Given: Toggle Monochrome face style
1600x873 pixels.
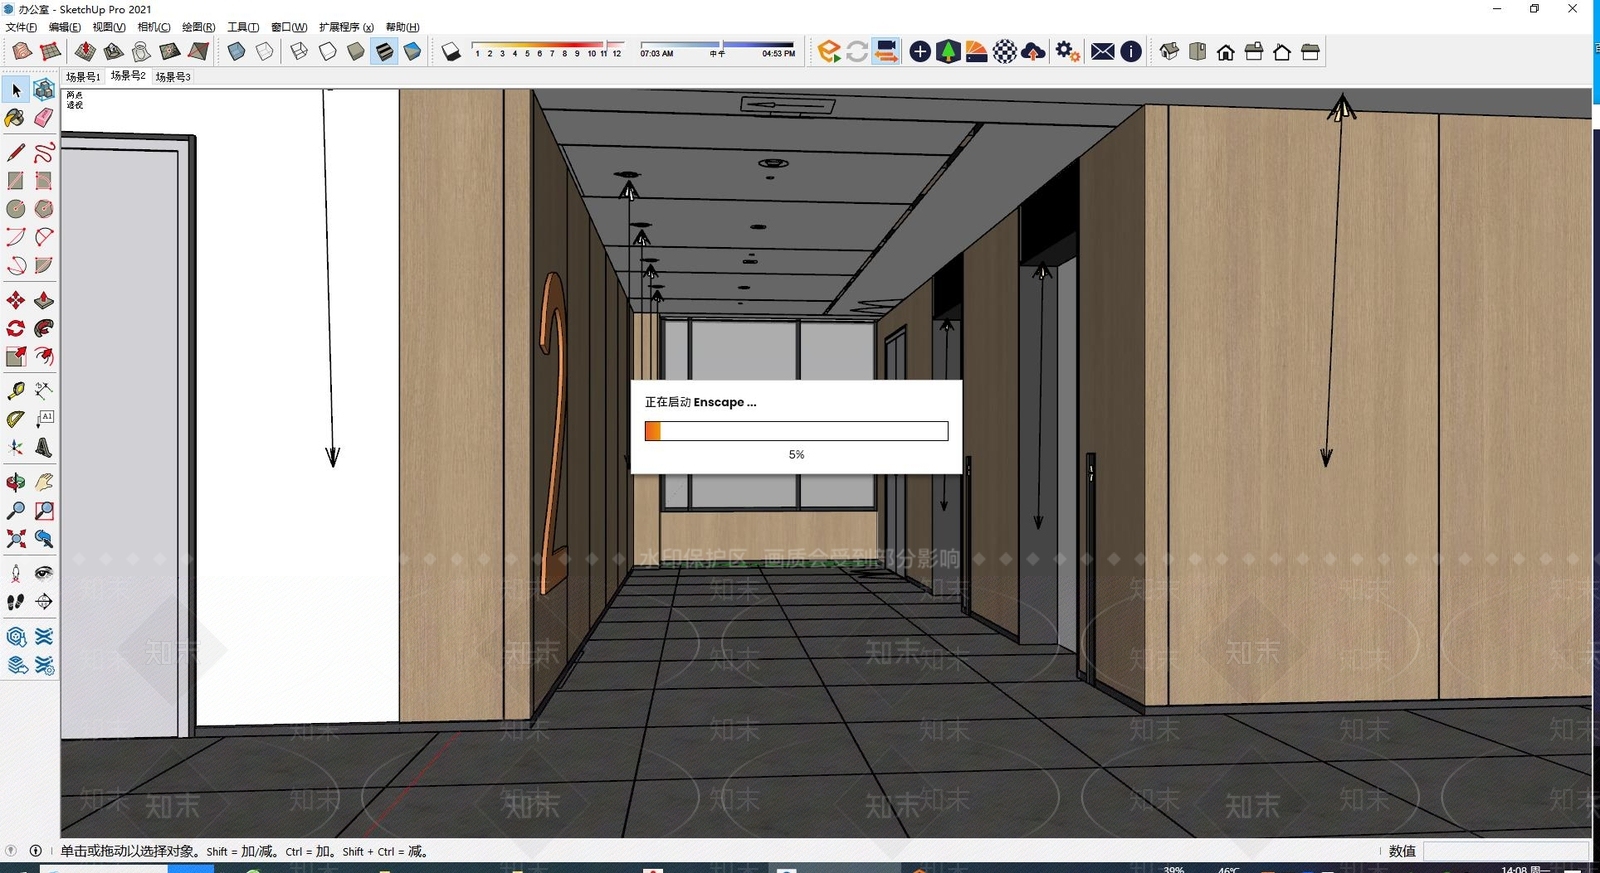Looking at the screenshot, I should pyautogui.click(x=412, y=51).
